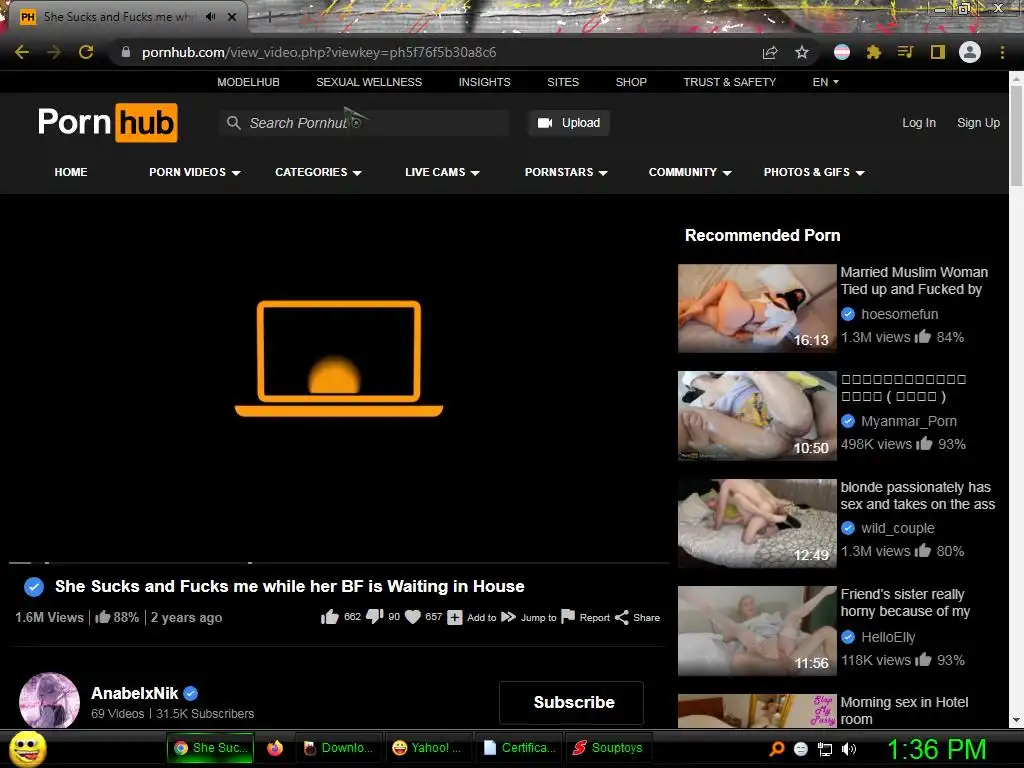Open the AnabelxNik channel name link
1024x768 pixels.
[x=135, y=693]
